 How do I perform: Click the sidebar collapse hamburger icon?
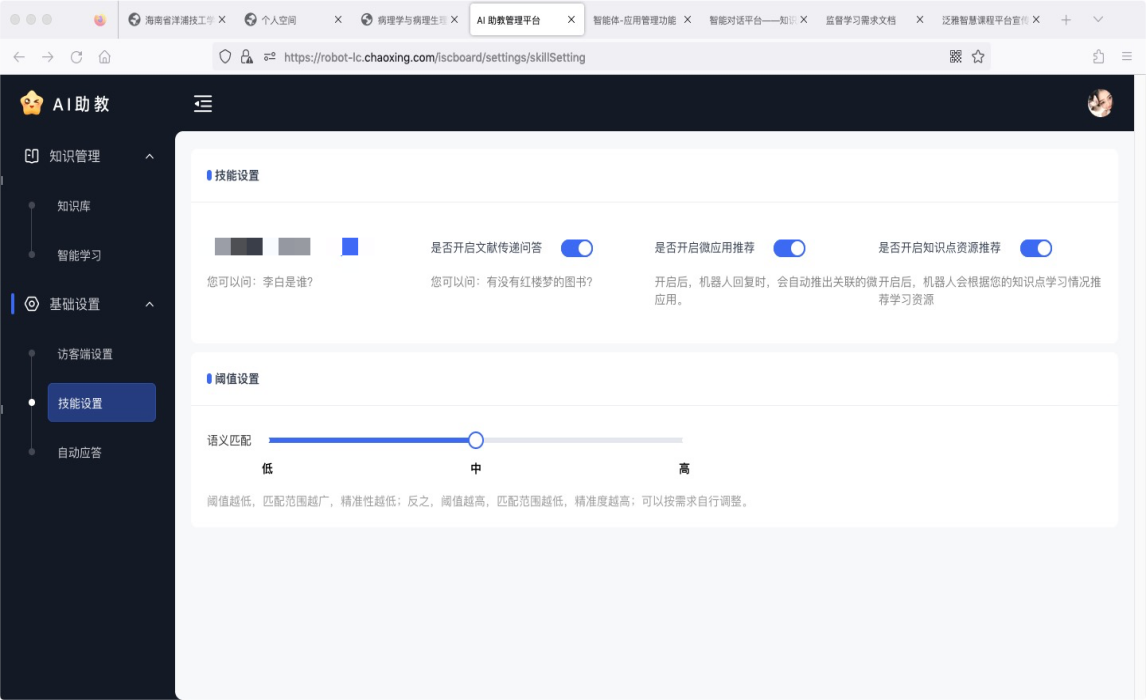pyautogui.click(x=203, y=103)
